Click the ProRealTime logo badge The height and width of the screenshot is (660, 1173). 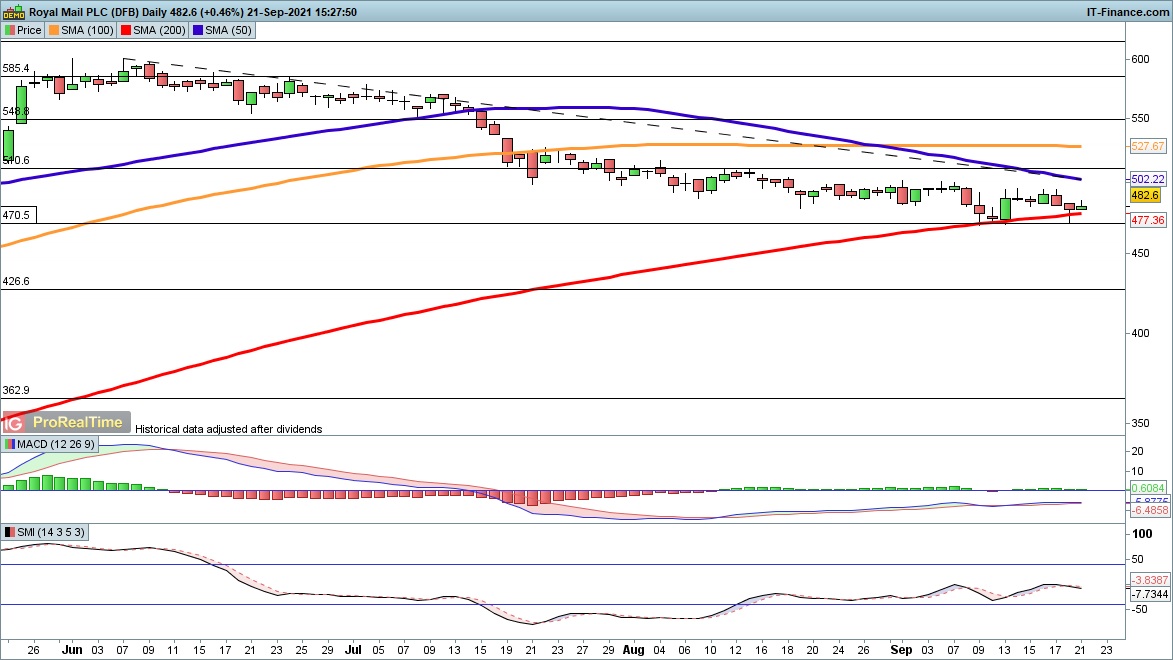[x=66, y=422]
